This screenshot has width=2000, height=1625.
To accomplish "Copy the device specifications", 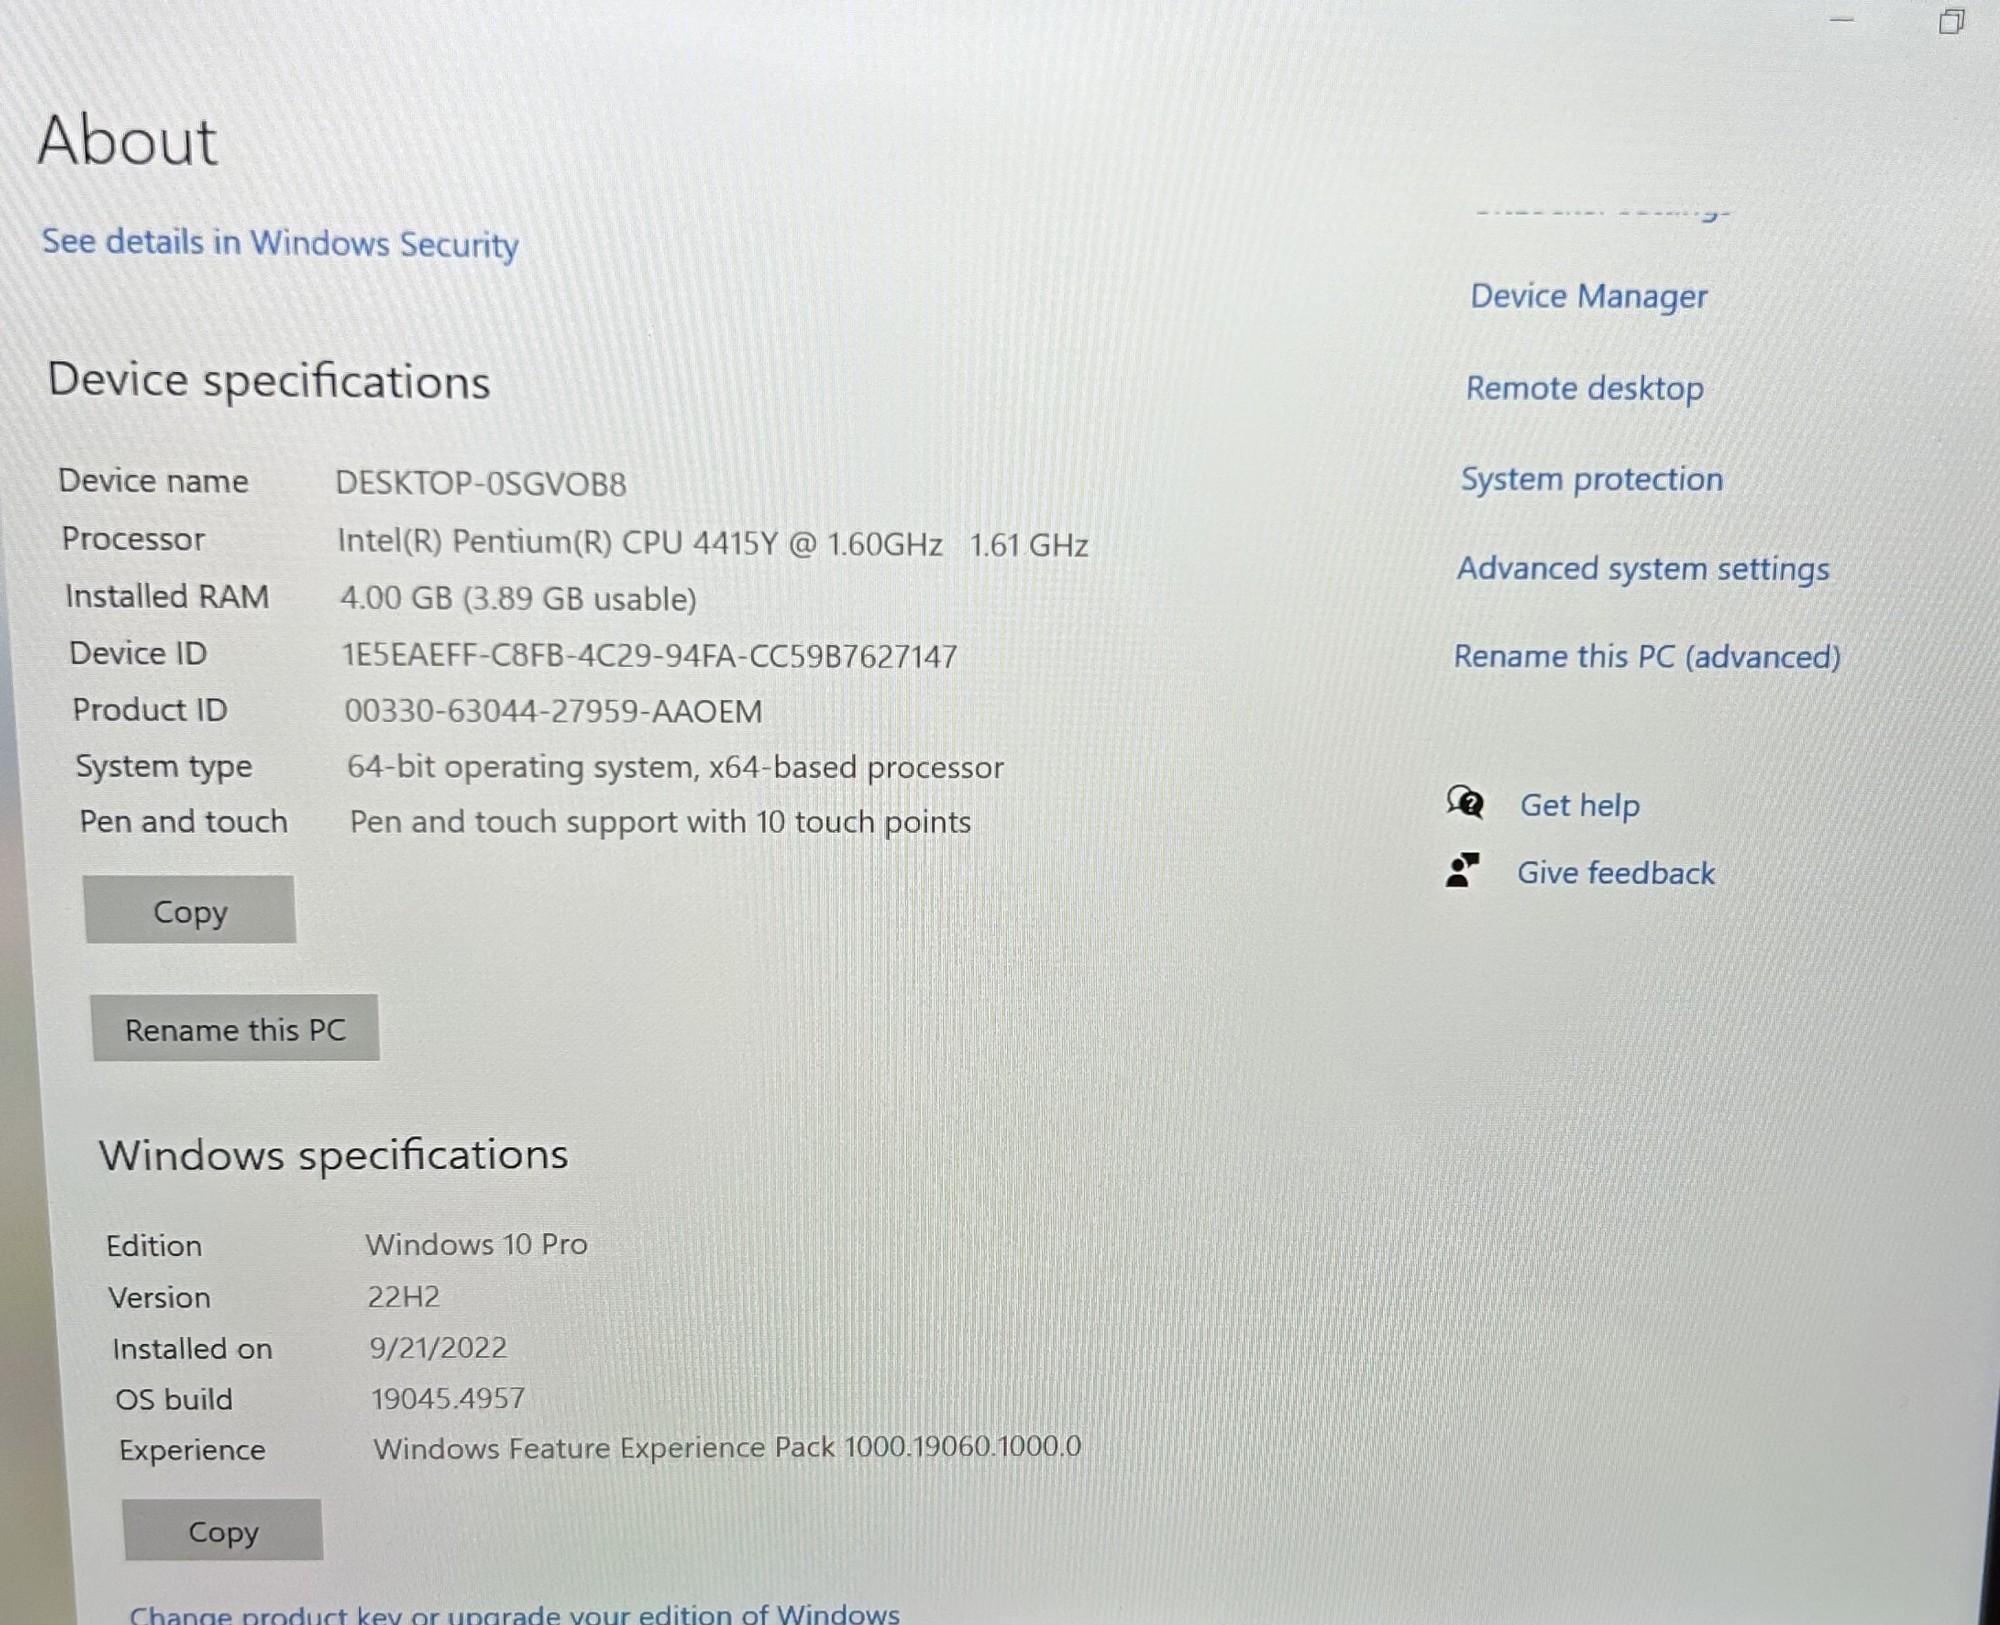I will 190,911.
